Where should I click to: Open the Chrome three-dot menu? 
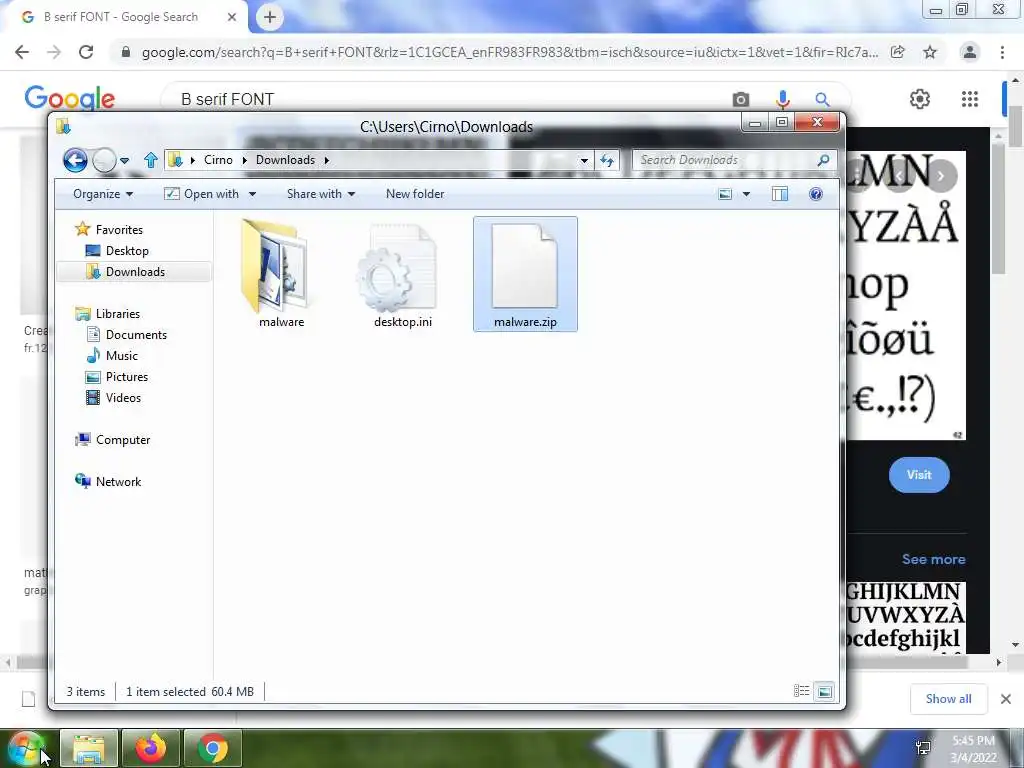(x=1002, y=52)
